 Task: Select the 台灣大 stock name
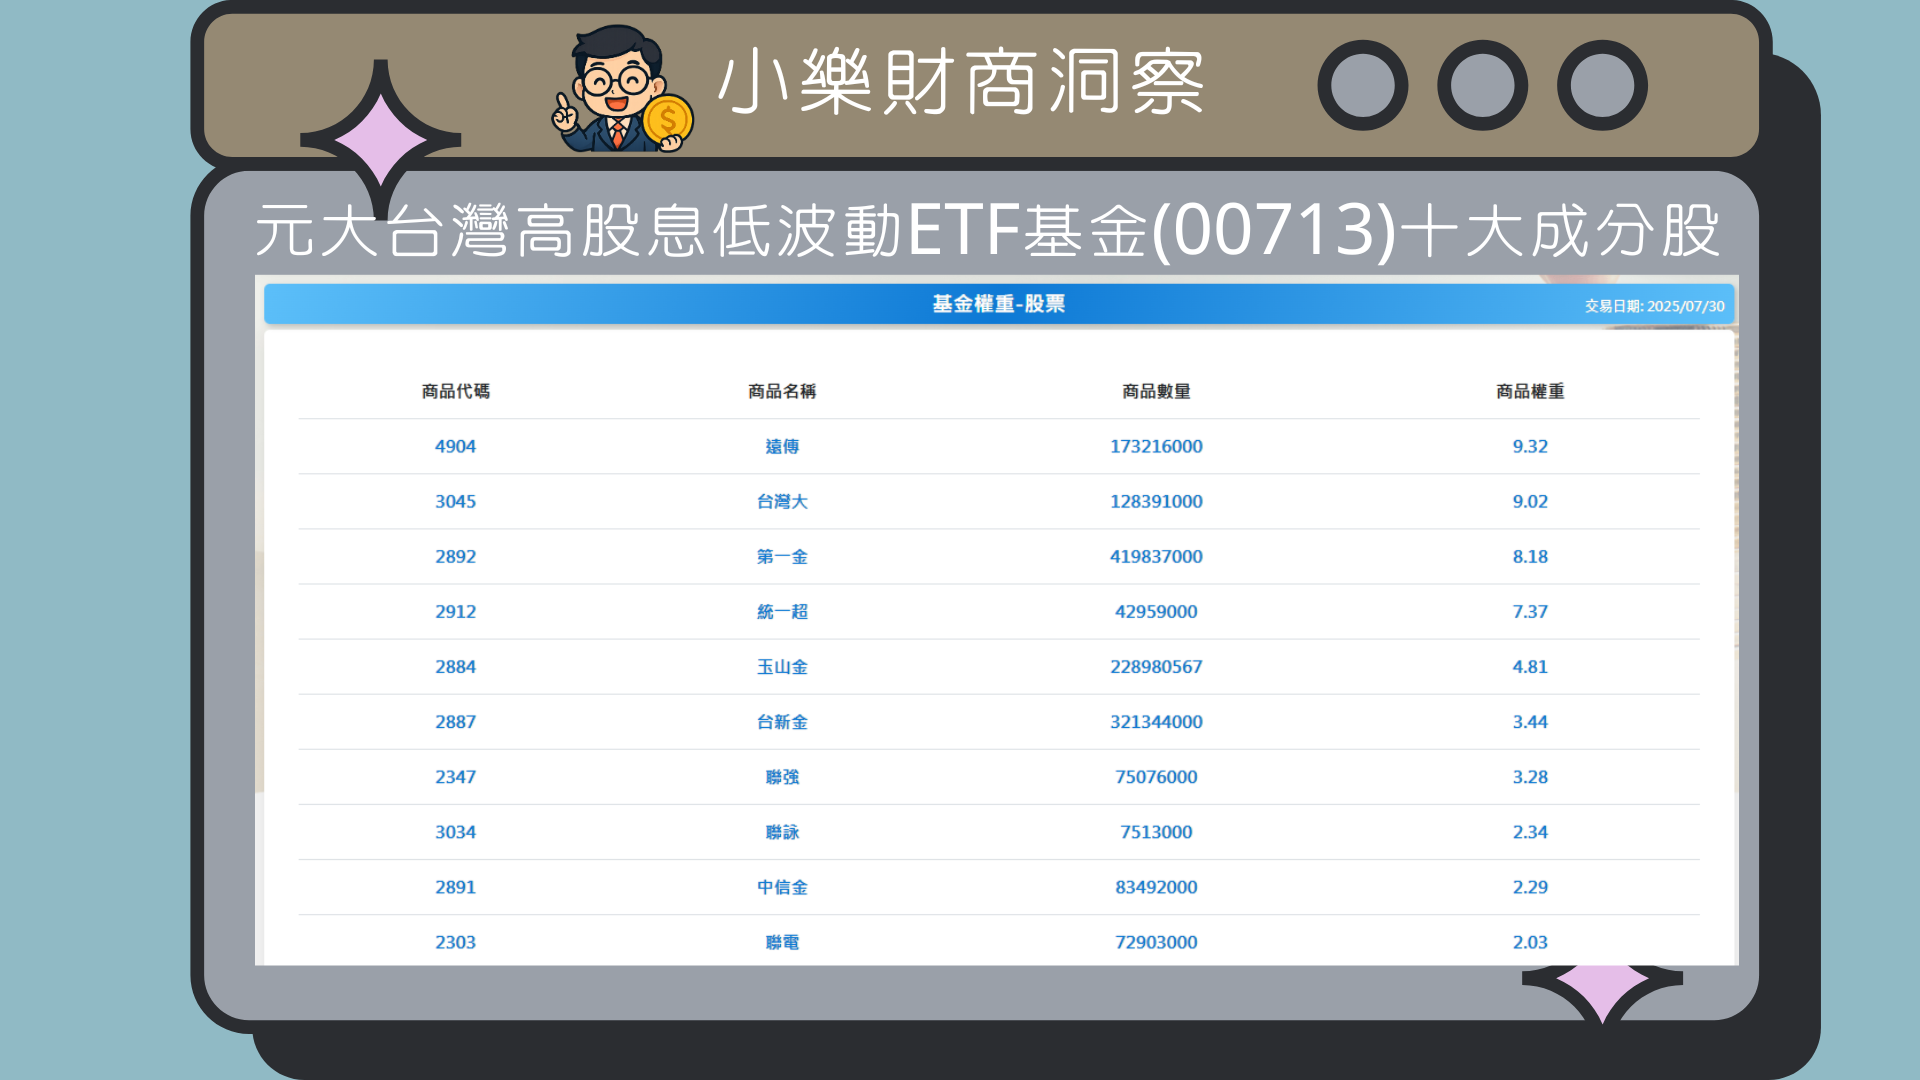pyautogui.click(x=781, y=501)
